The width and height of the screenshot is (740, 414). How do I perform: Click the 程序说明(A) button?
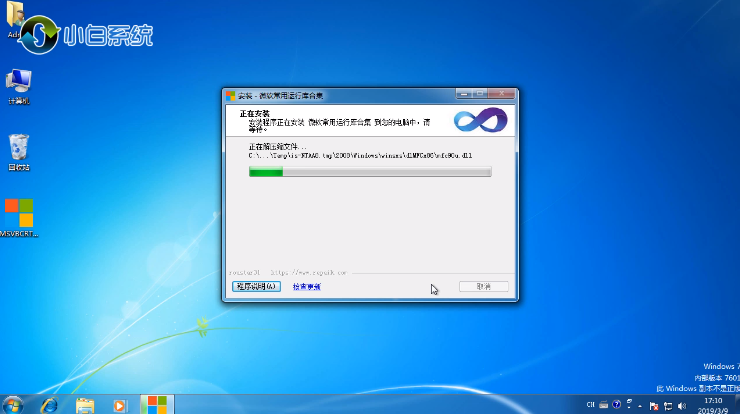click(254, 286)
